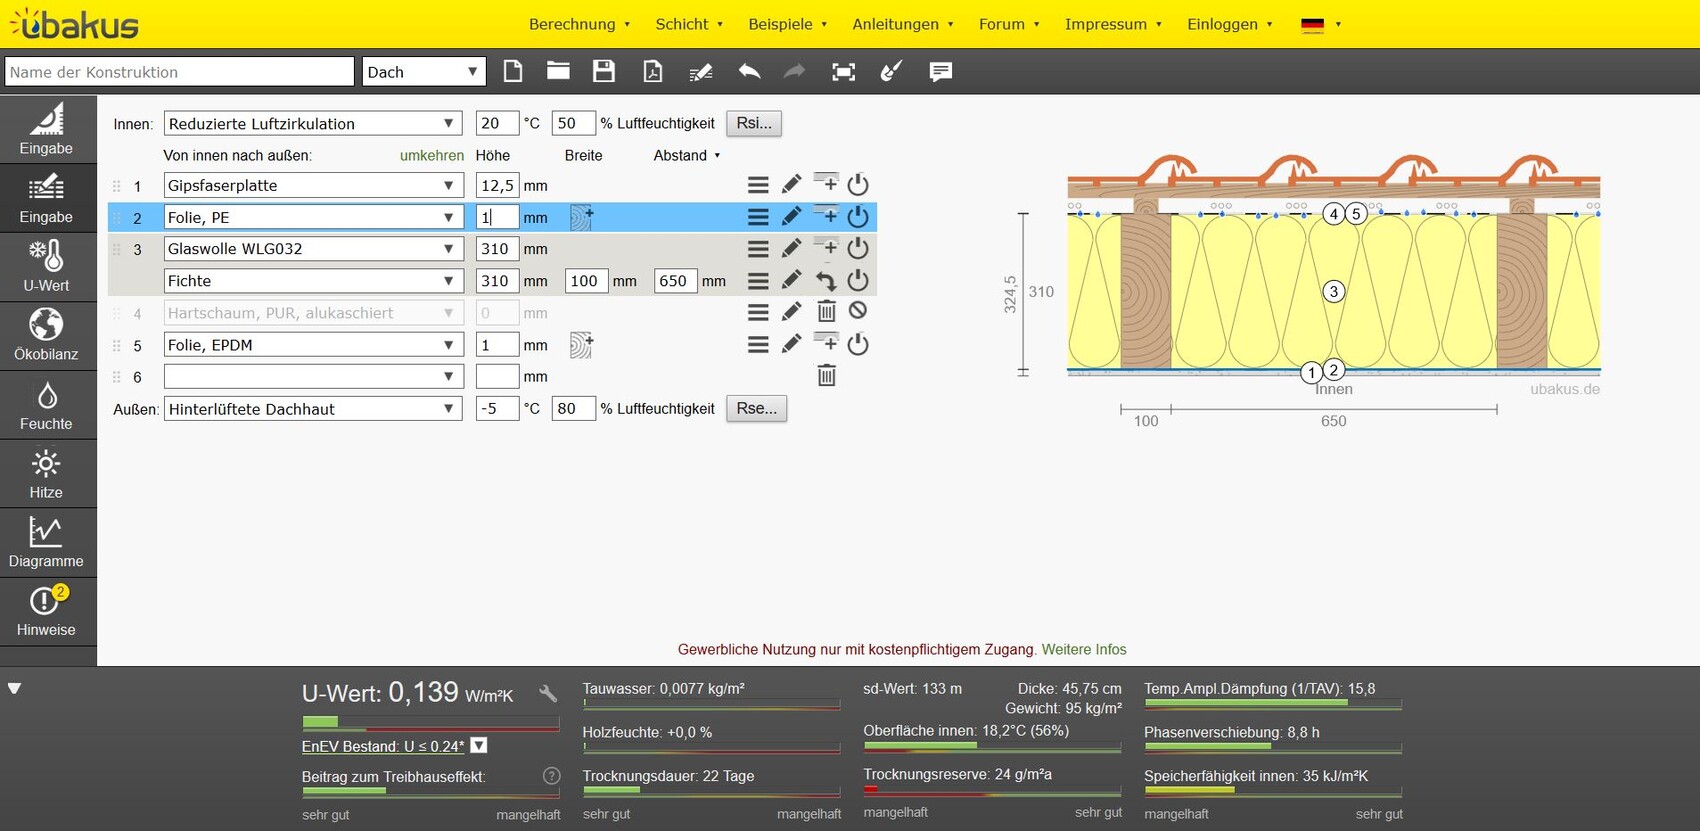This screenshot has width=1700, height=831.
Task: Re-enable the disabled Hartschaum PUR layer
Action: [857, 312]
